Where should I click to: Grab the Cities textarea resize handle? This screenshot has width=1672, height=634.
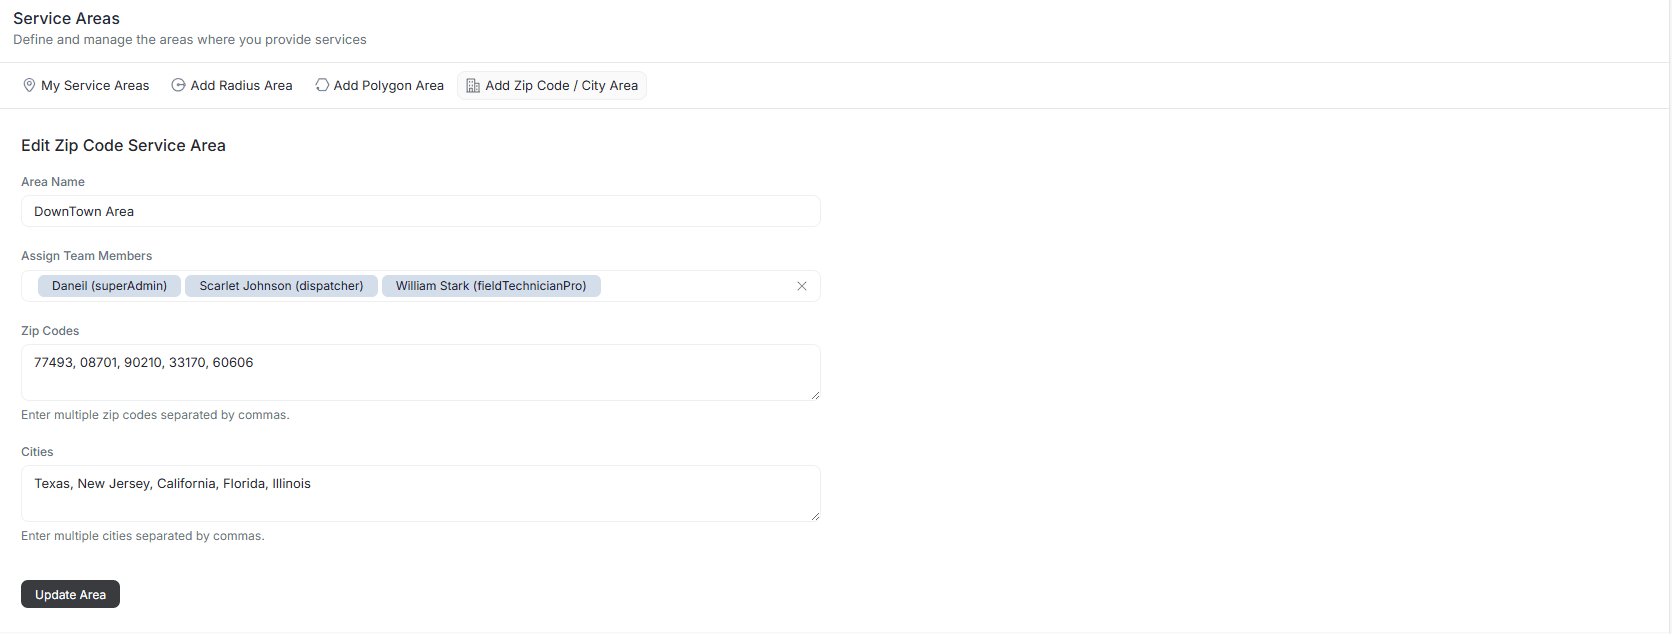point(815,516)
